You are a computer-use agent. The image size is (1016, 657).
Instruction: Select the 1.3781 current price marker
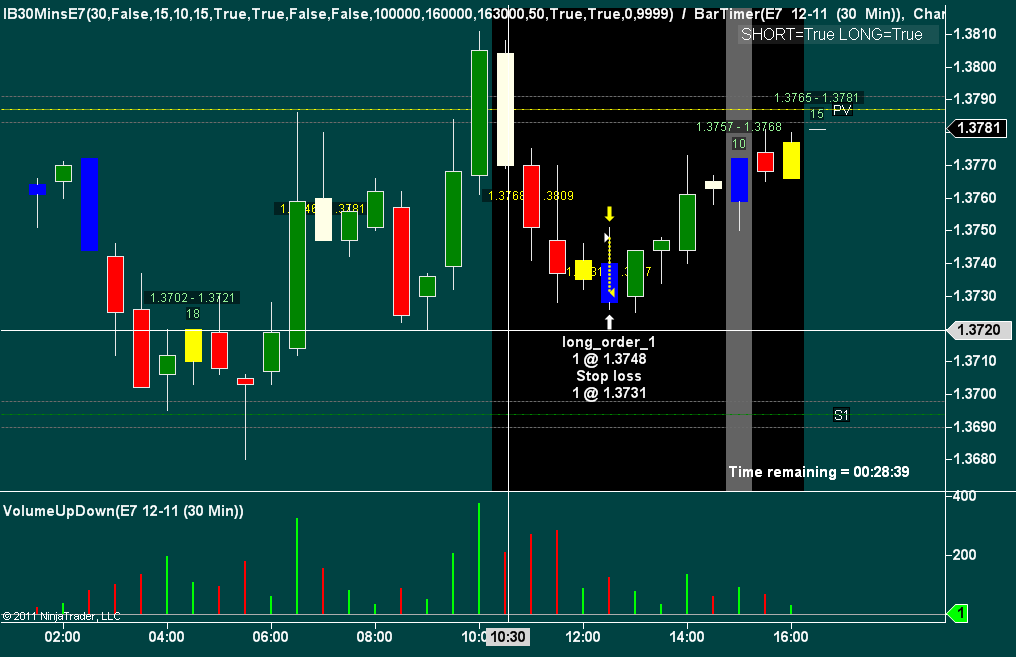(978, 128)
